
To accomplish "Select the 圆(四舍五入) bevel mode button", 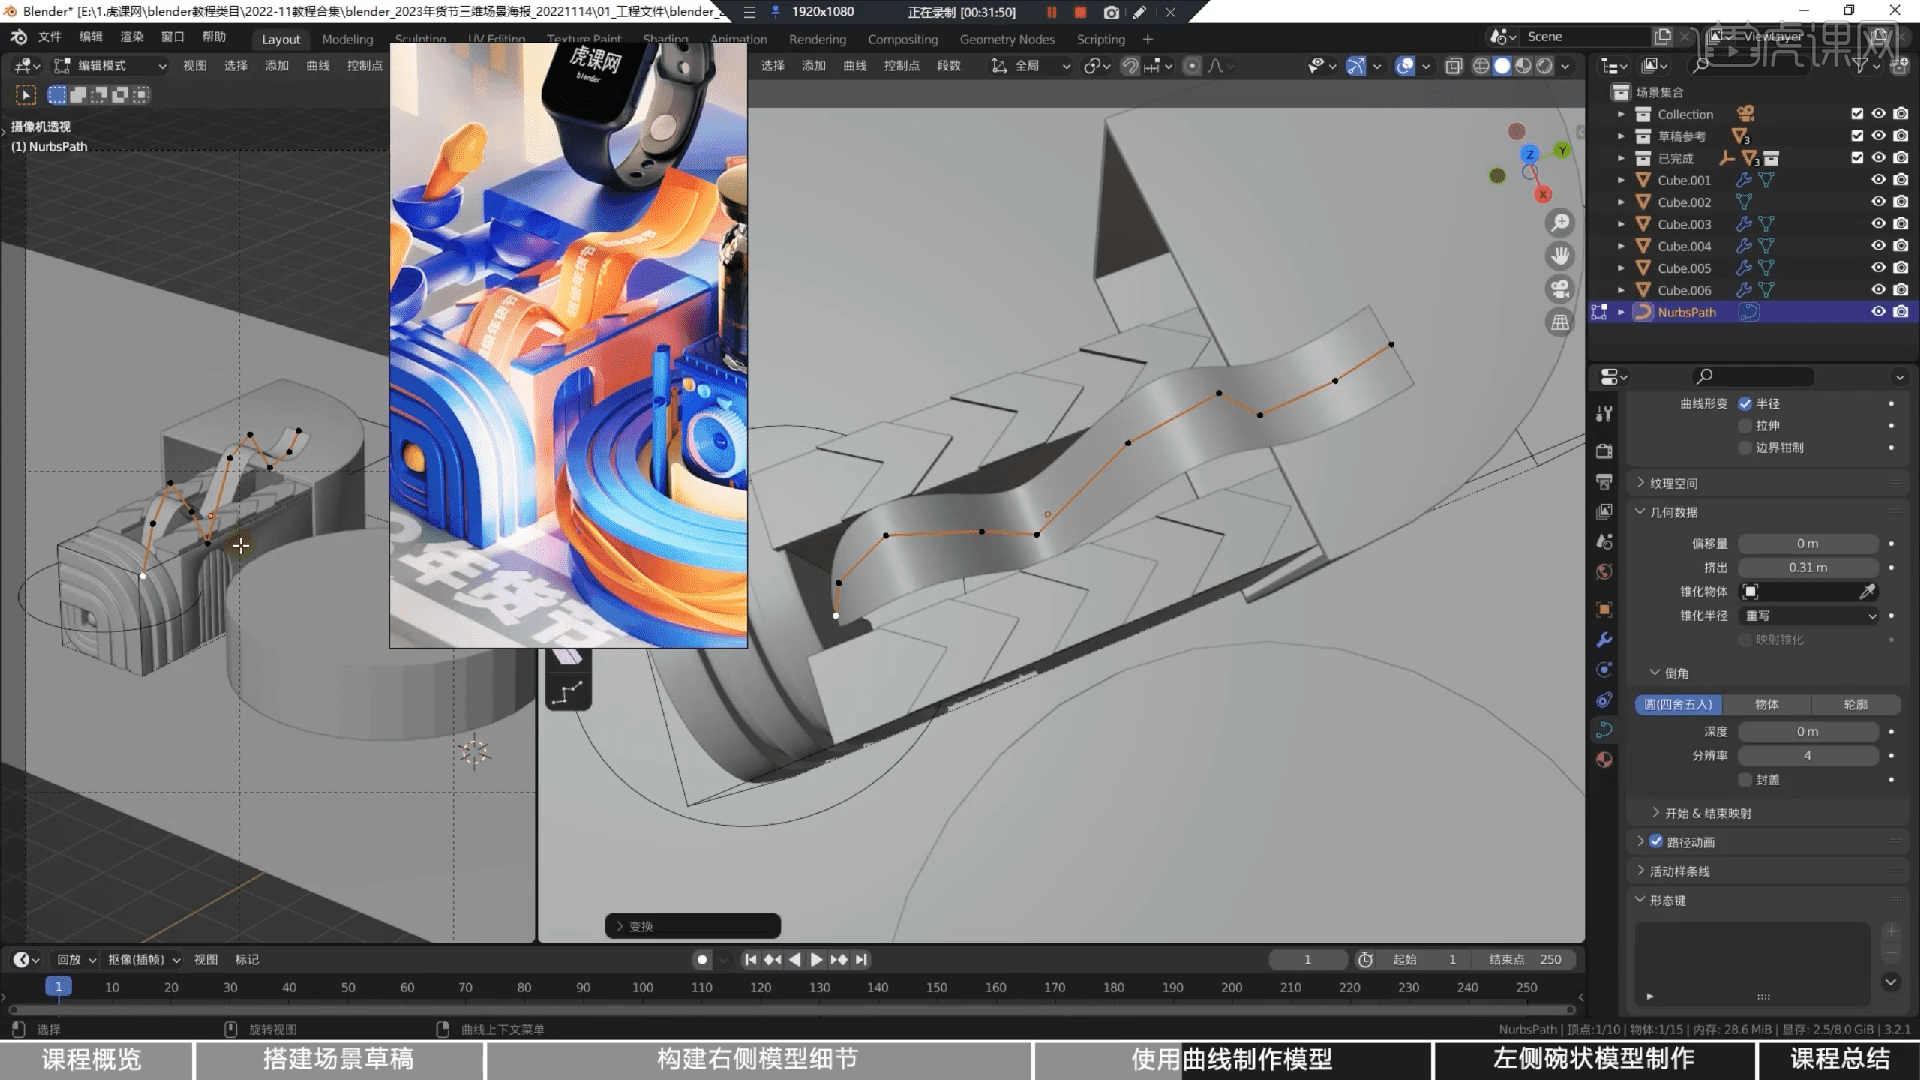I will pyautogui.click(x=1679, y=705).
